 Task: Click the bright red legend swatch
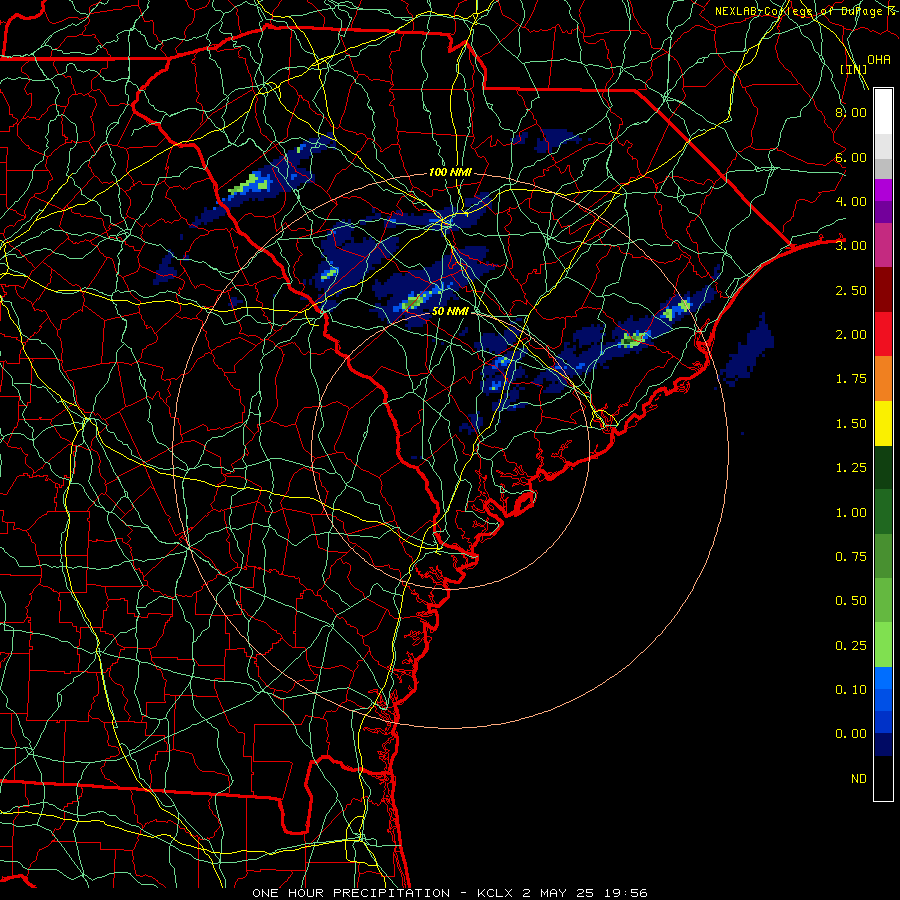[x=883, y=334]
